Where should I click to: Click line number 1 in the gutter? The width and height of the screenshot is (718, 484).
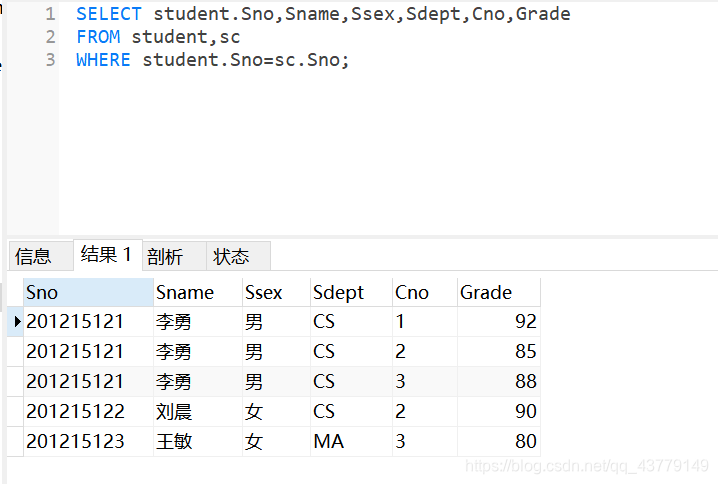[x=50, y=14]
